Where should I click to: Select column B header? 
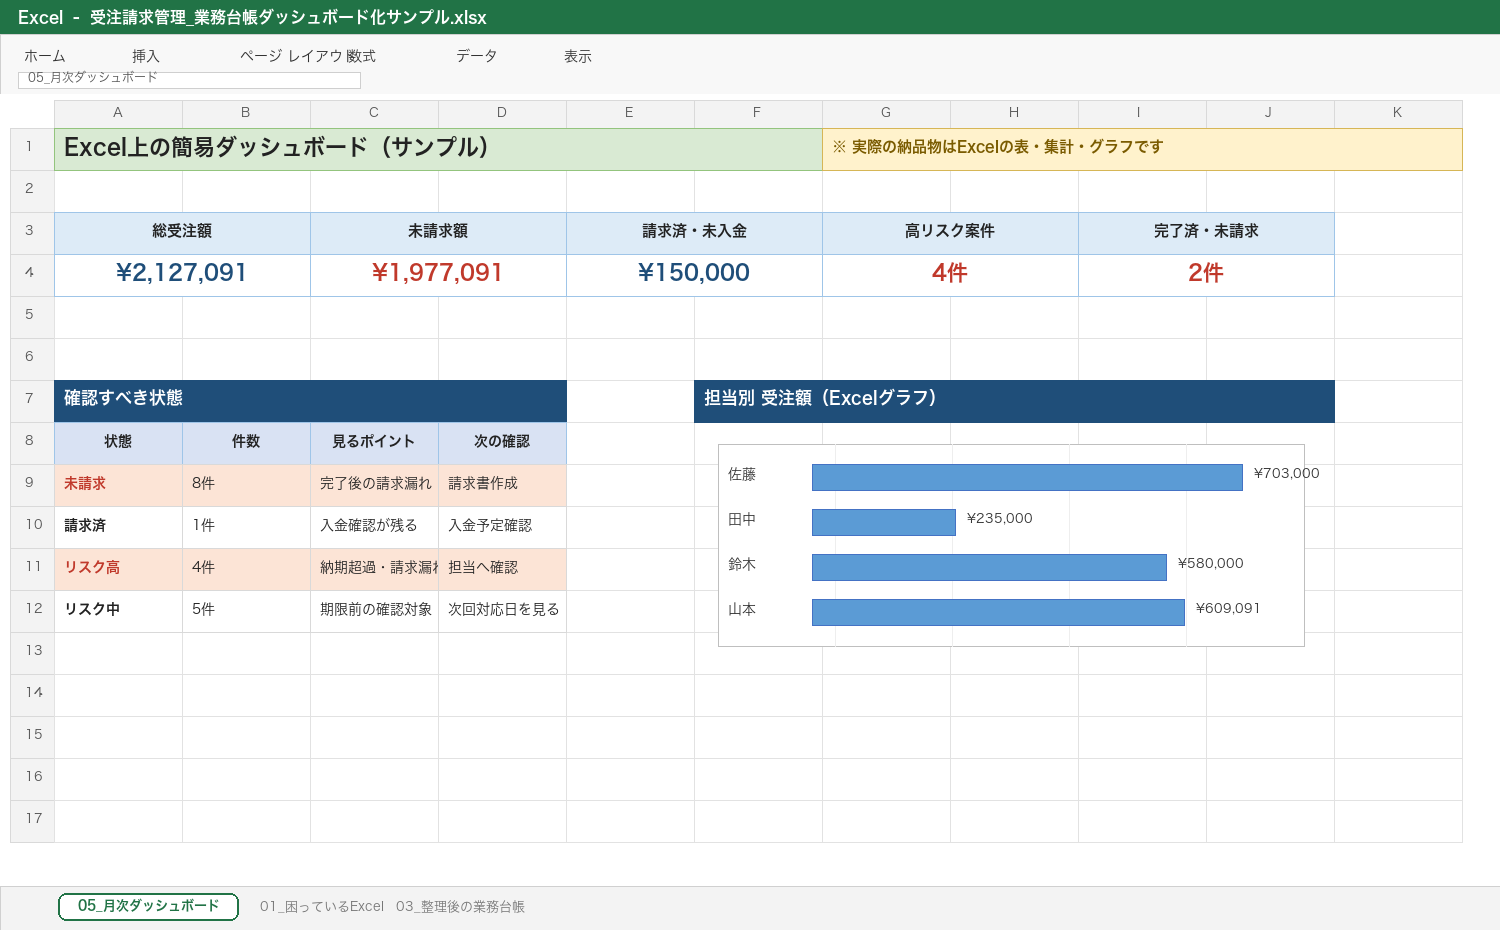246,113
